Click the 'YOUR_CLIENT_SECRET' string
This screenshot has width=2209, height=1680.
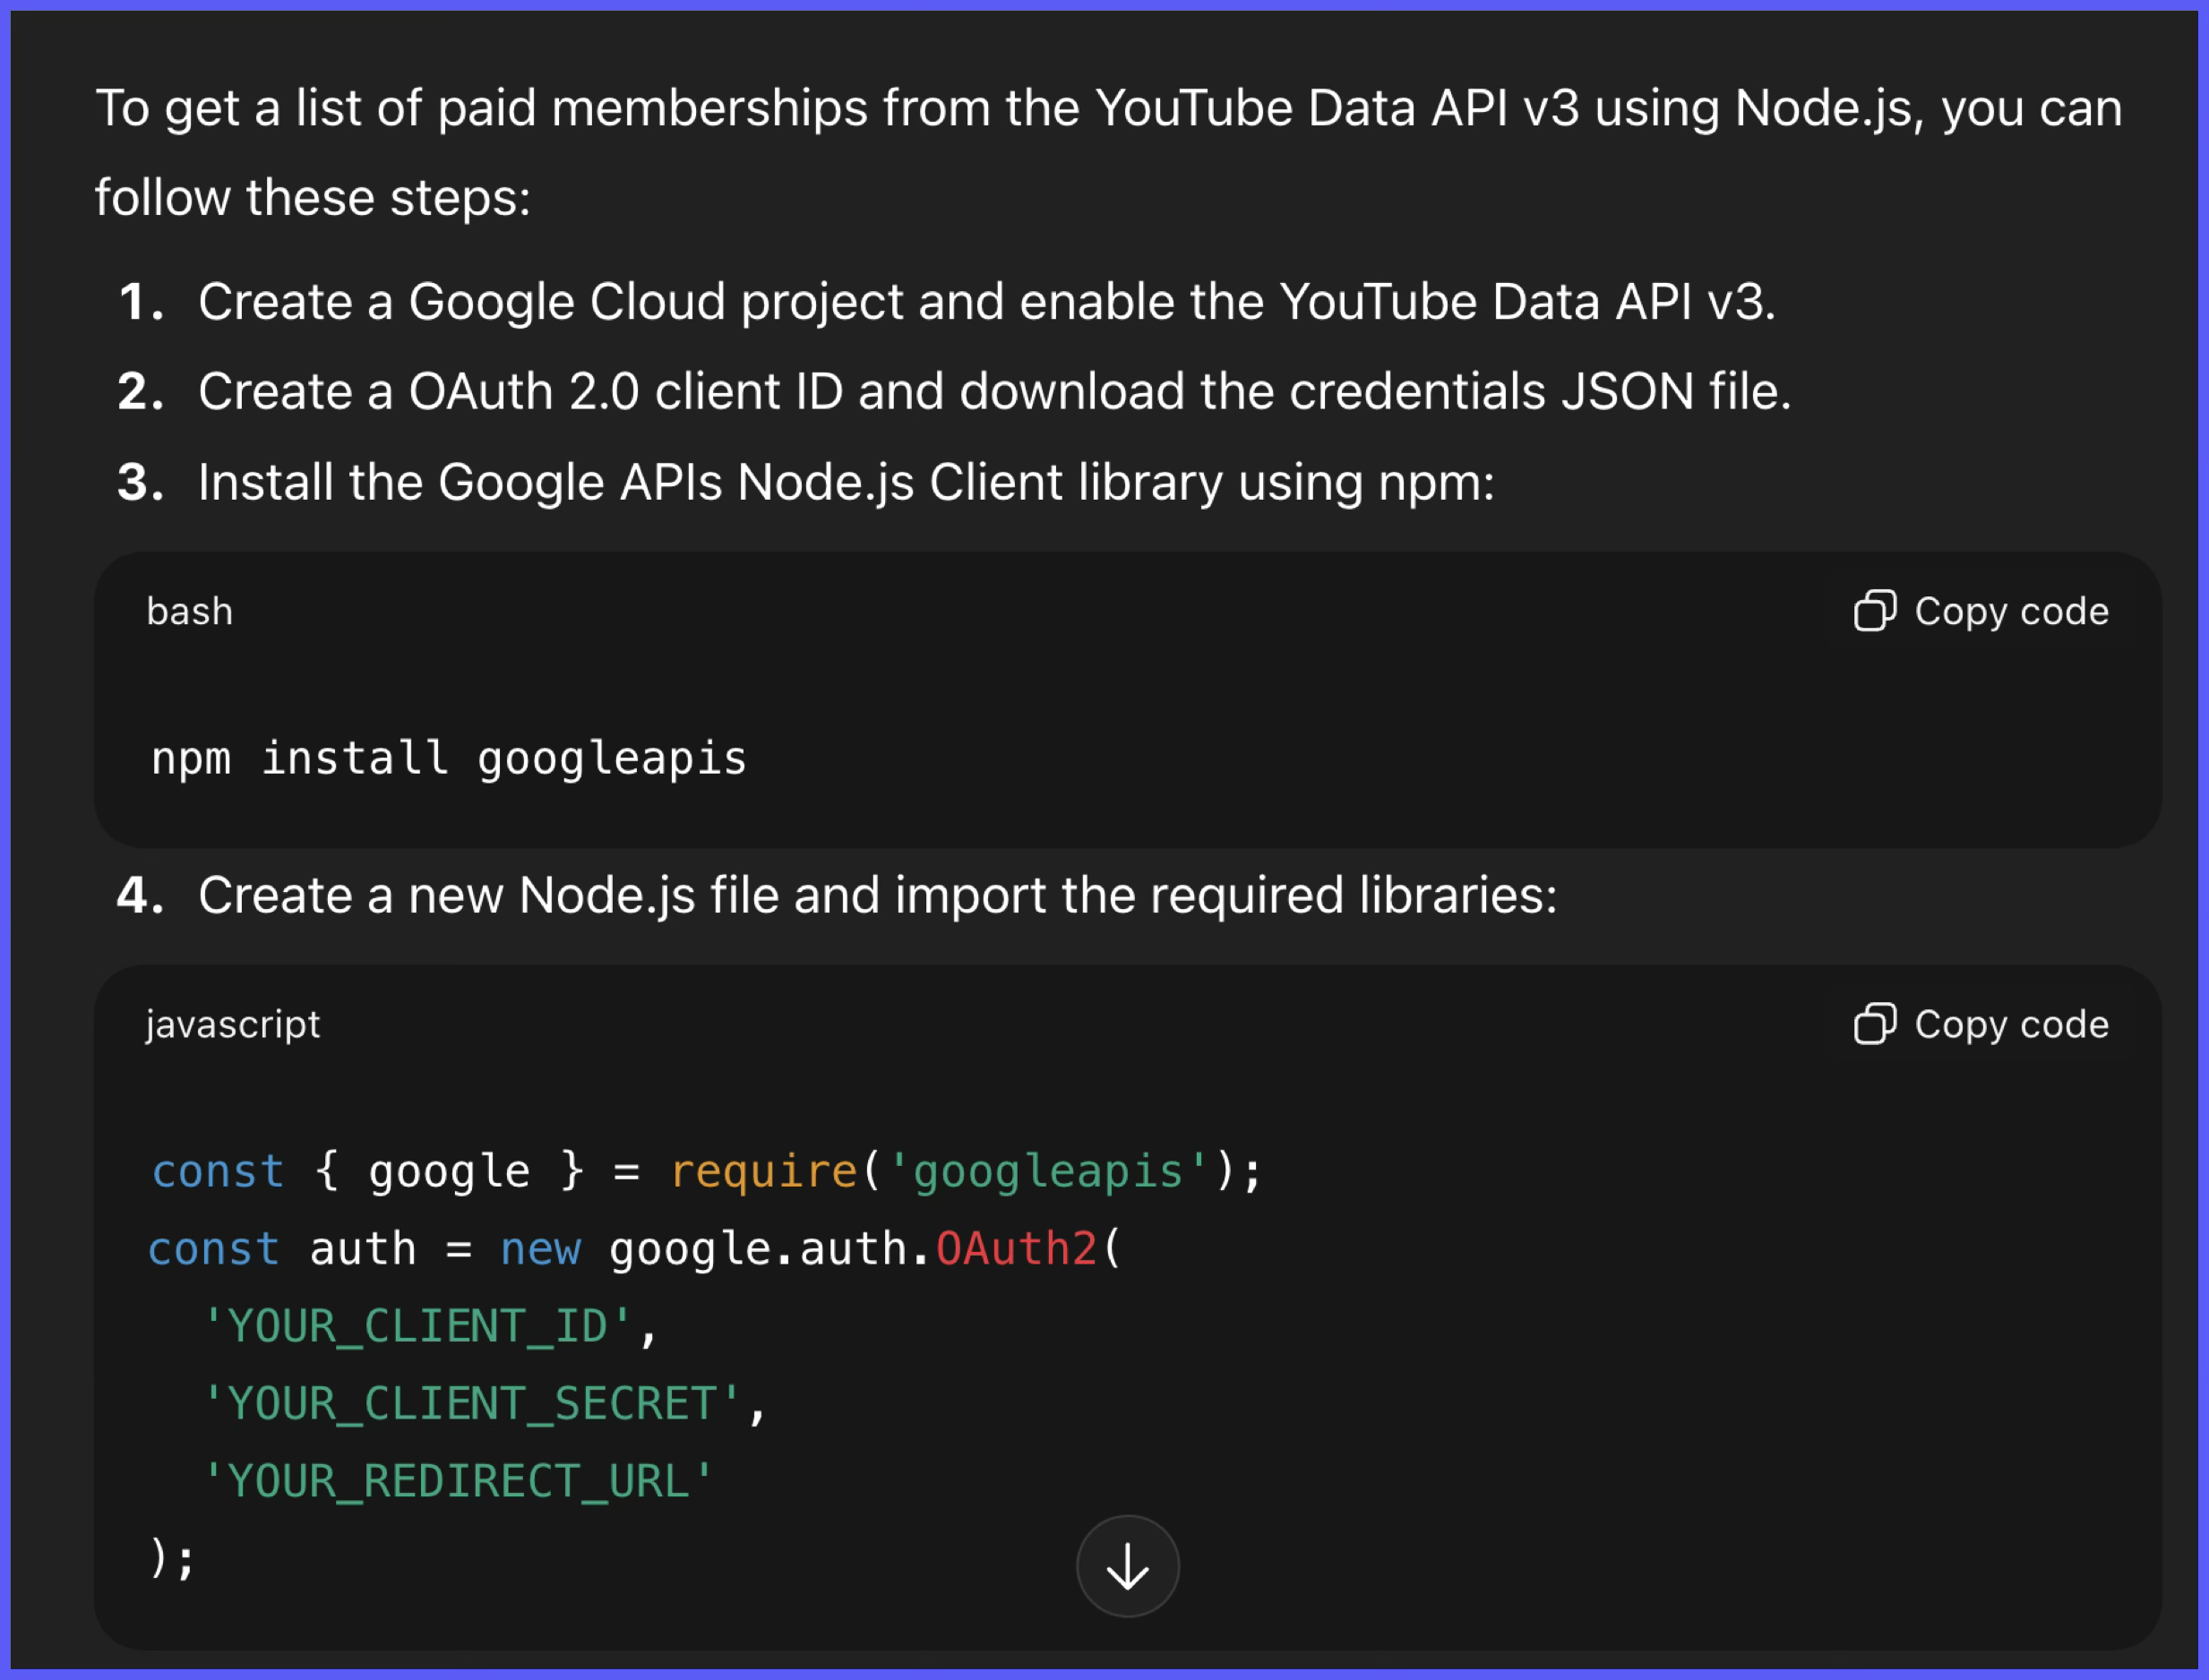pos(472,1403)
